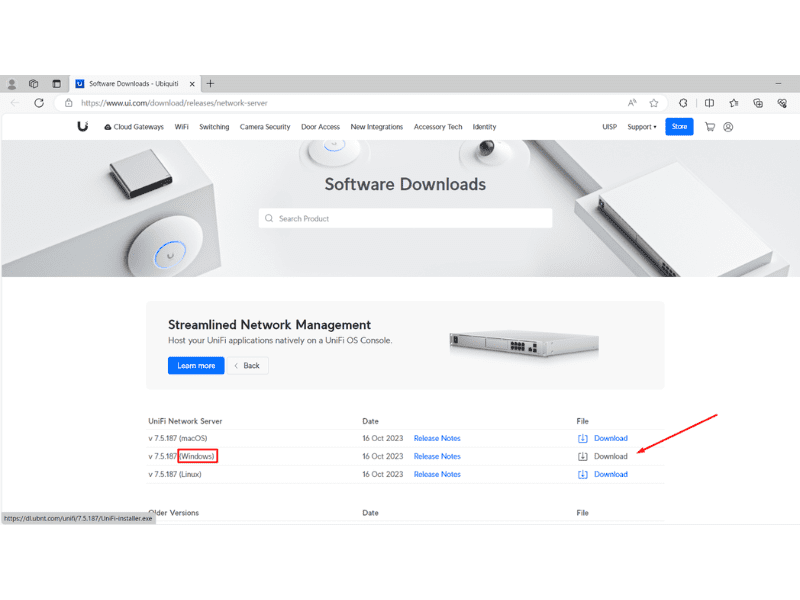Click the Download icon for the macOS version

pyautogui.click(x=583, y=438)
